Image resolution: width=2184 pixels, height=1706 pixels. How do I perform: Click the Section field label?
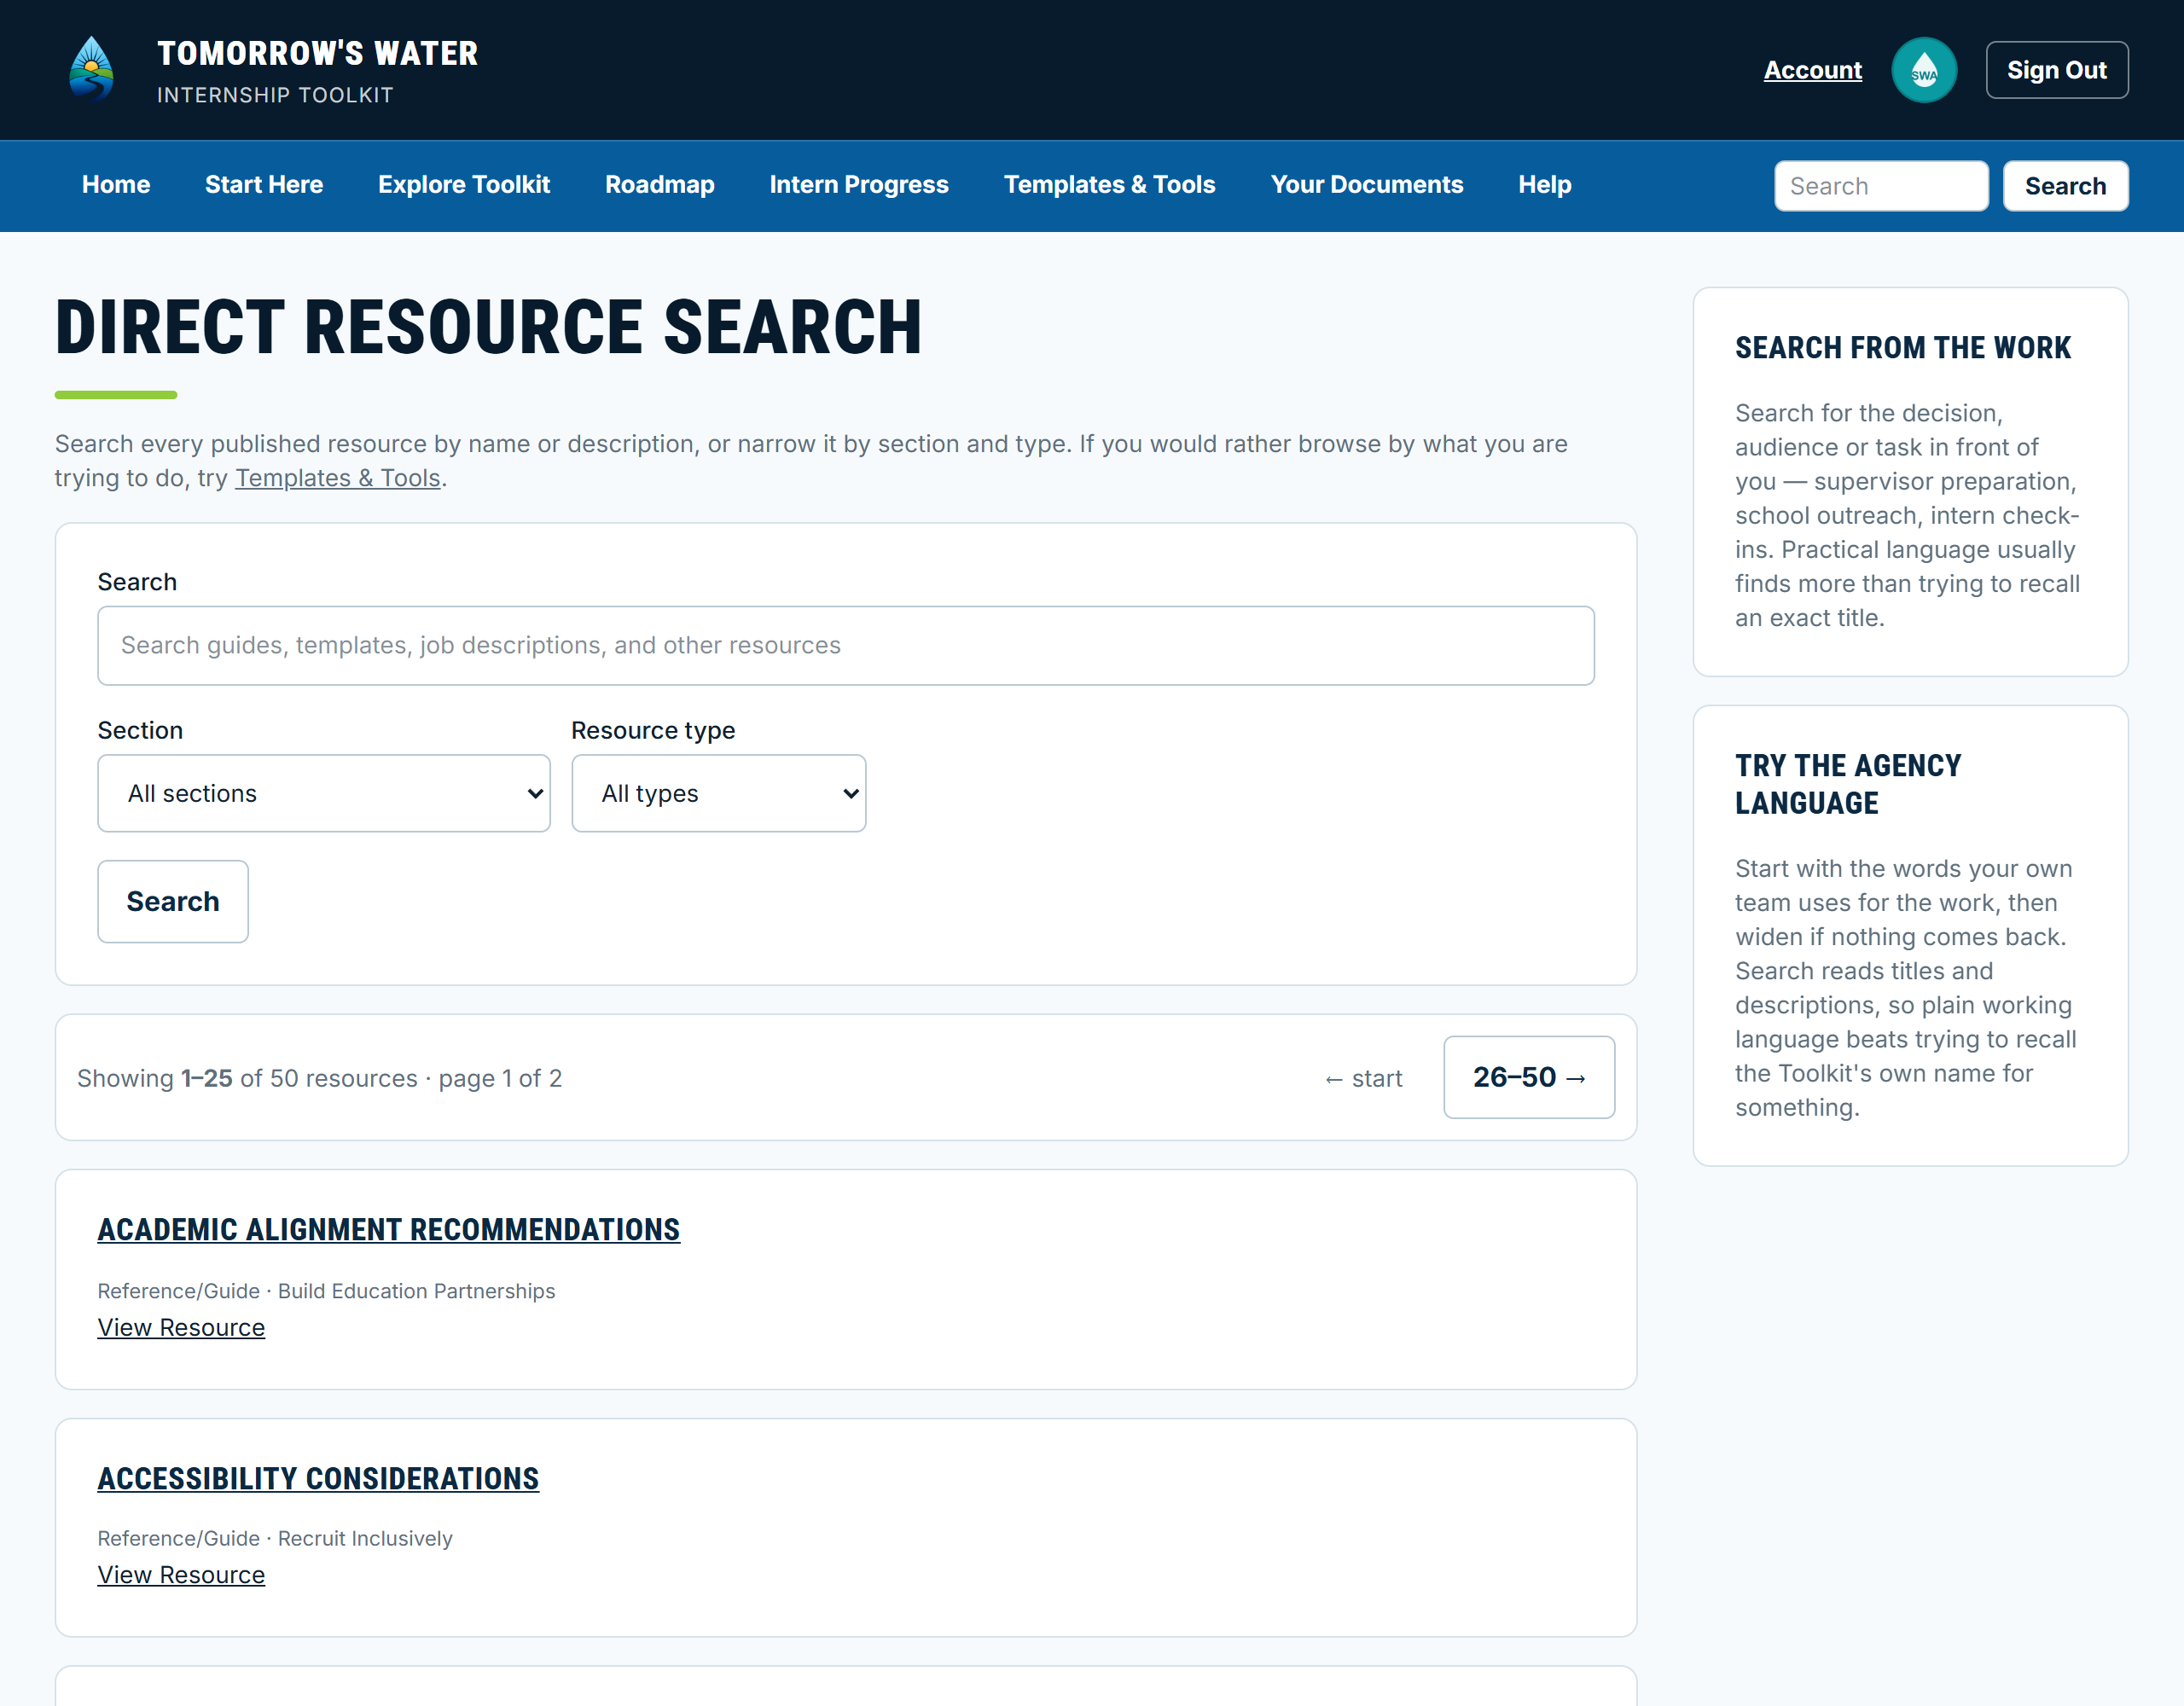tap(140, 730)
